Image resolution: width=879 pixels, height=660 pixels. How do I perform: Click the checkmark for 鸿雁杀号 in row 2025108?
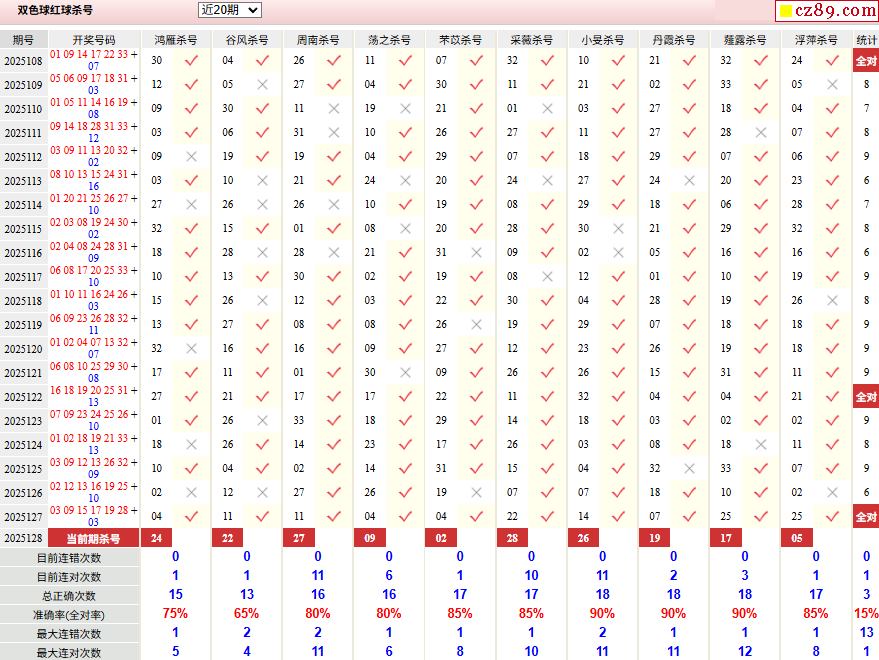coord(191,60)
